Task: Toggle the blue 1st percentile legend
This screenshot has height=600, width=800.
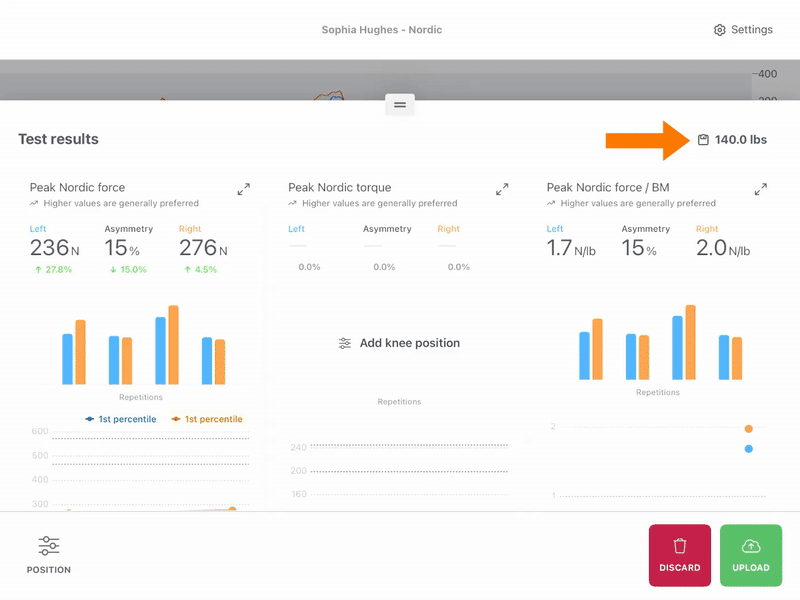Action: [x=121, y=419]
